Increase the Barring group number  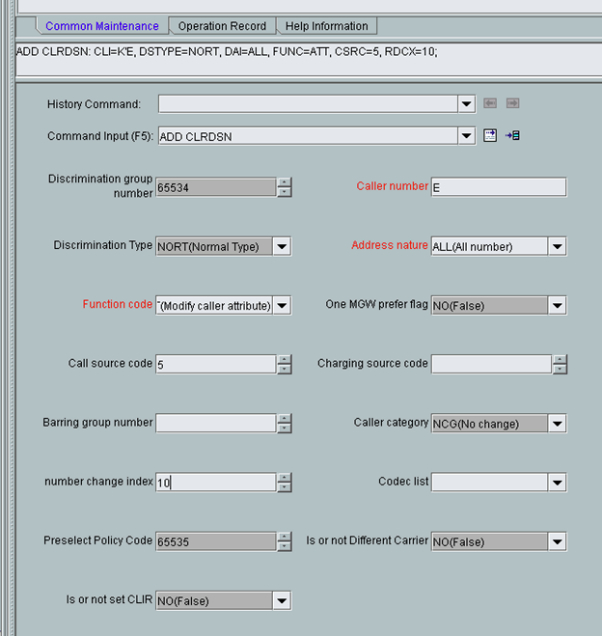click(284, 419)
